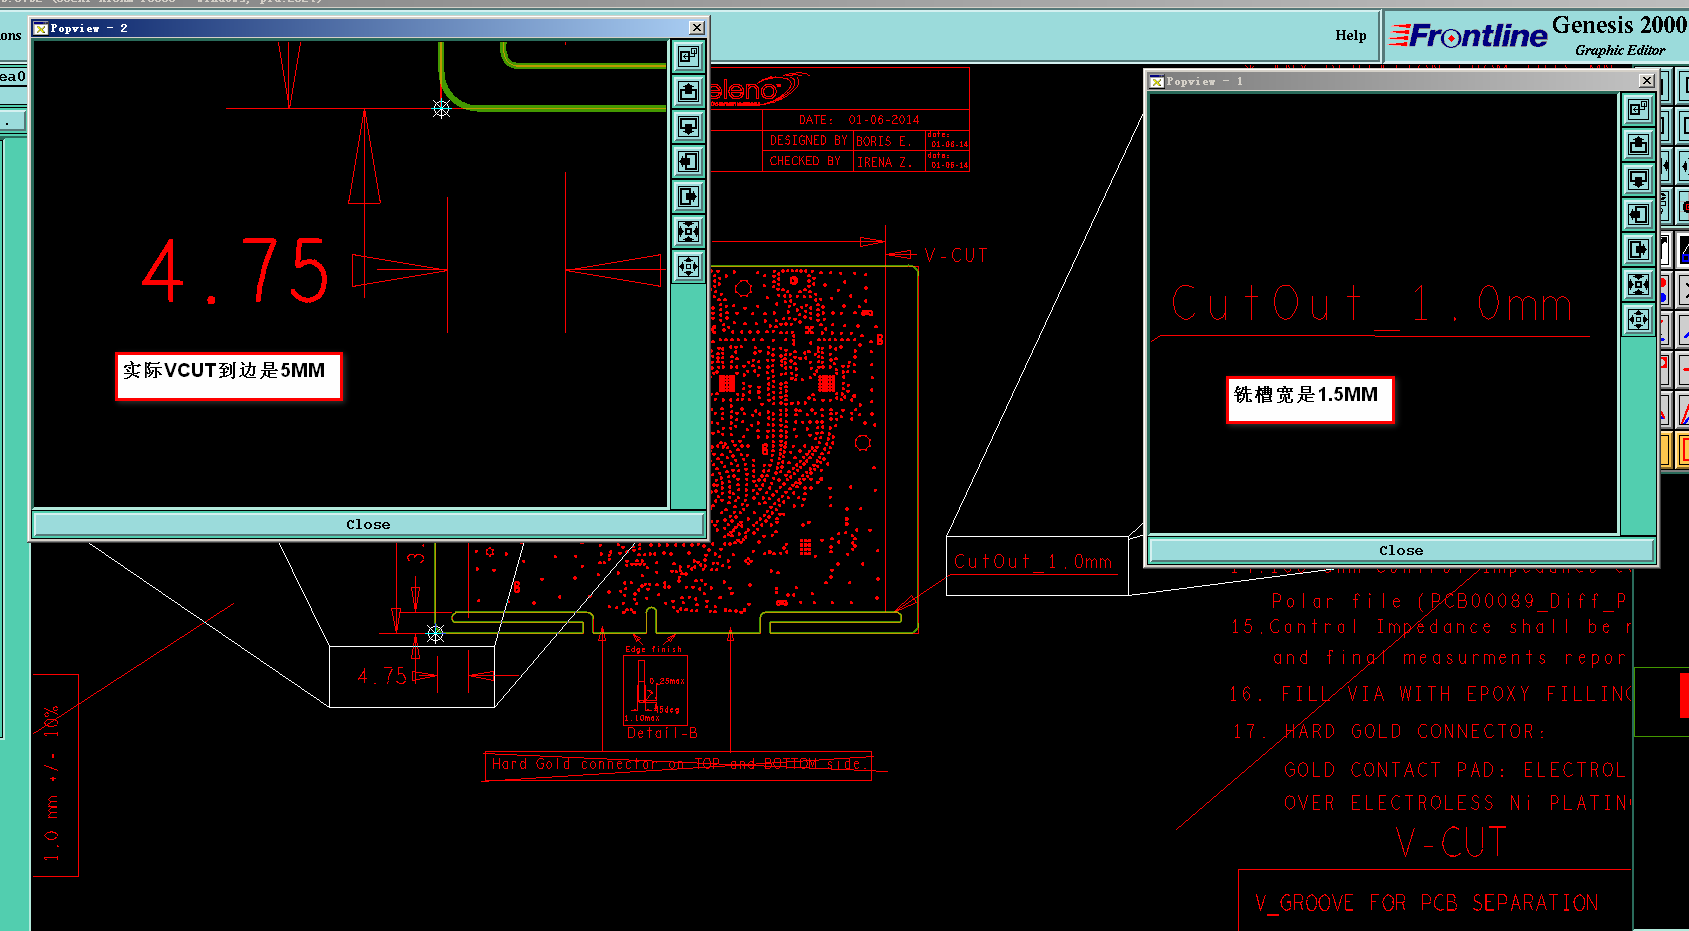
Task: Click the V-CUT label beside the board
Action: (x=956, y=255)
